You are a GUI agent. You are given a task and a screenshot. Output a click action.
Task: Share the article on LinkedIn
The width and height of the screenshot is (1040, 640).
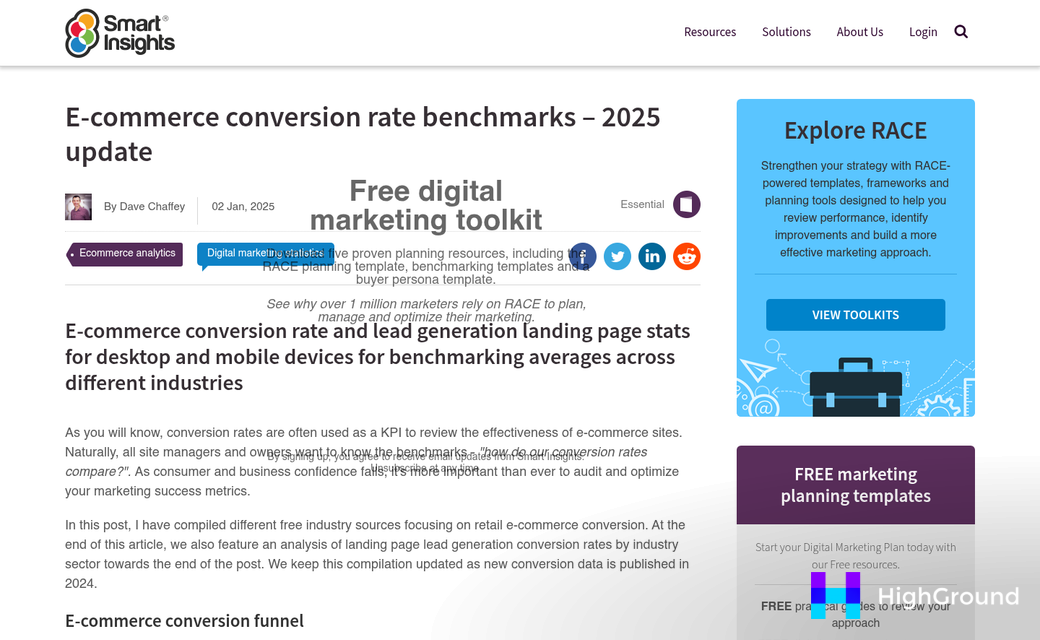click(x=652, y=256)
